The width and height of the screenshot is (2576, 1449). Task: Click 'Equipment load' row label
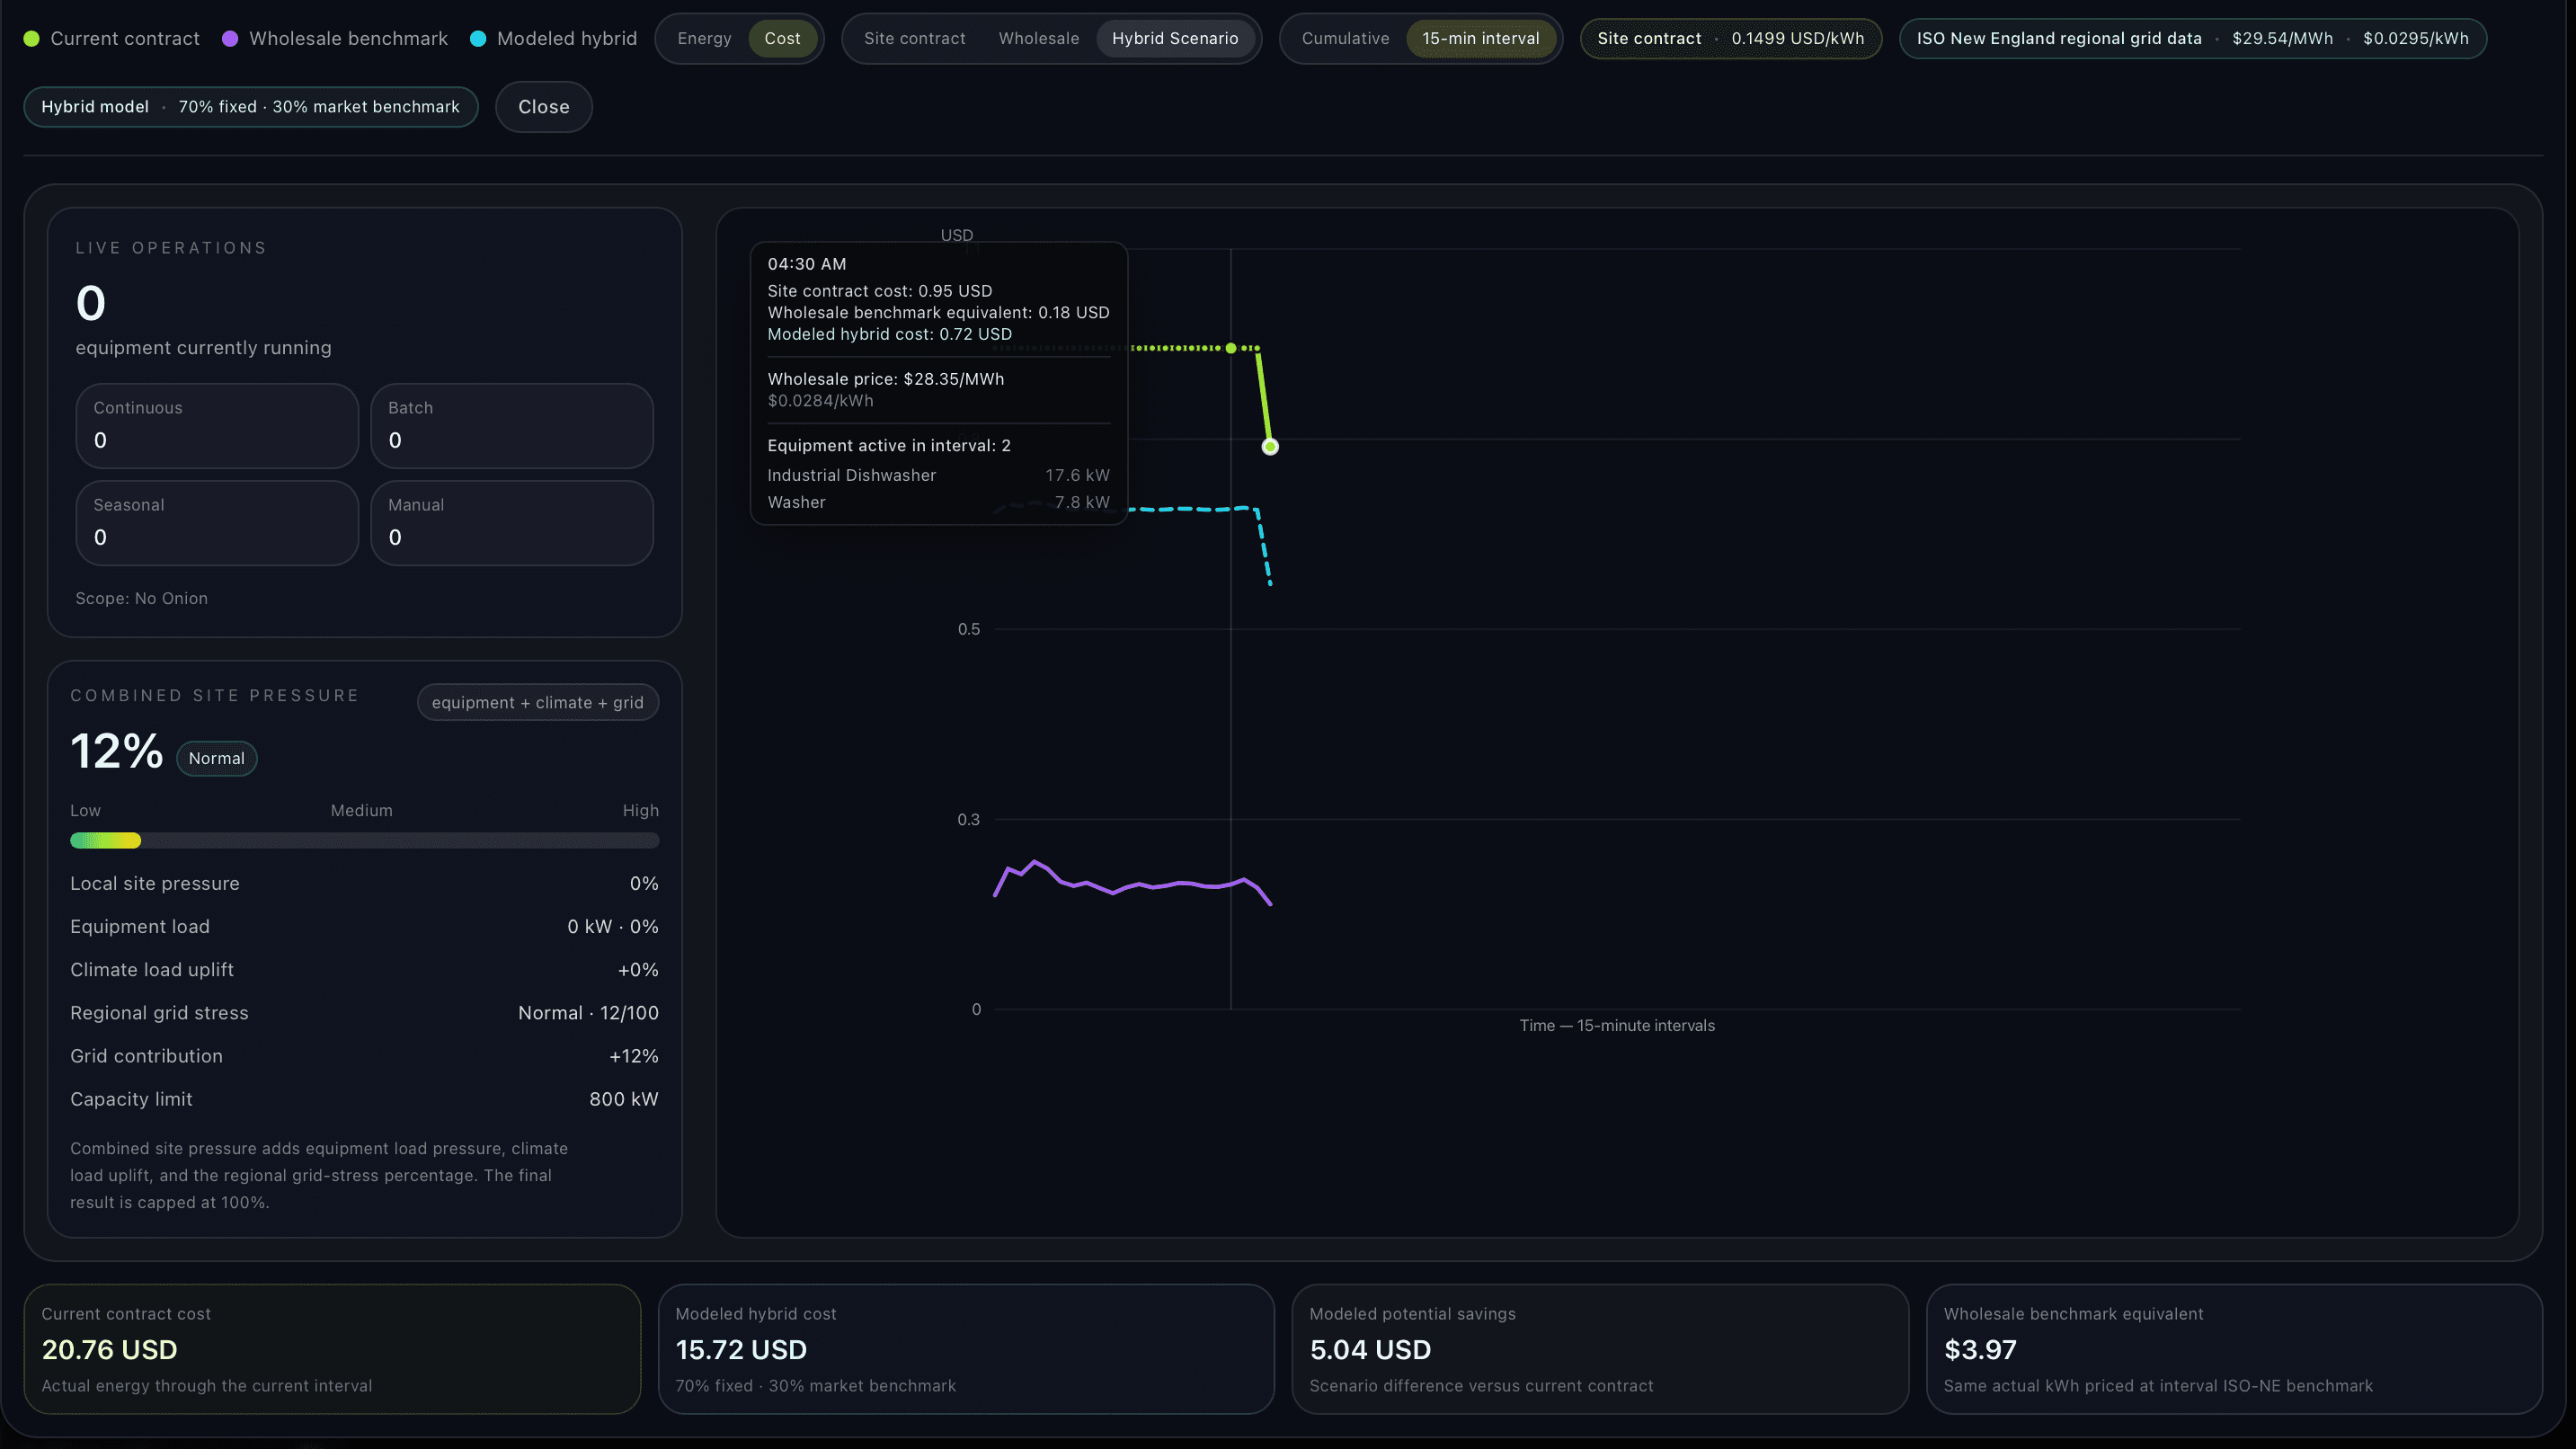(140, 927)
